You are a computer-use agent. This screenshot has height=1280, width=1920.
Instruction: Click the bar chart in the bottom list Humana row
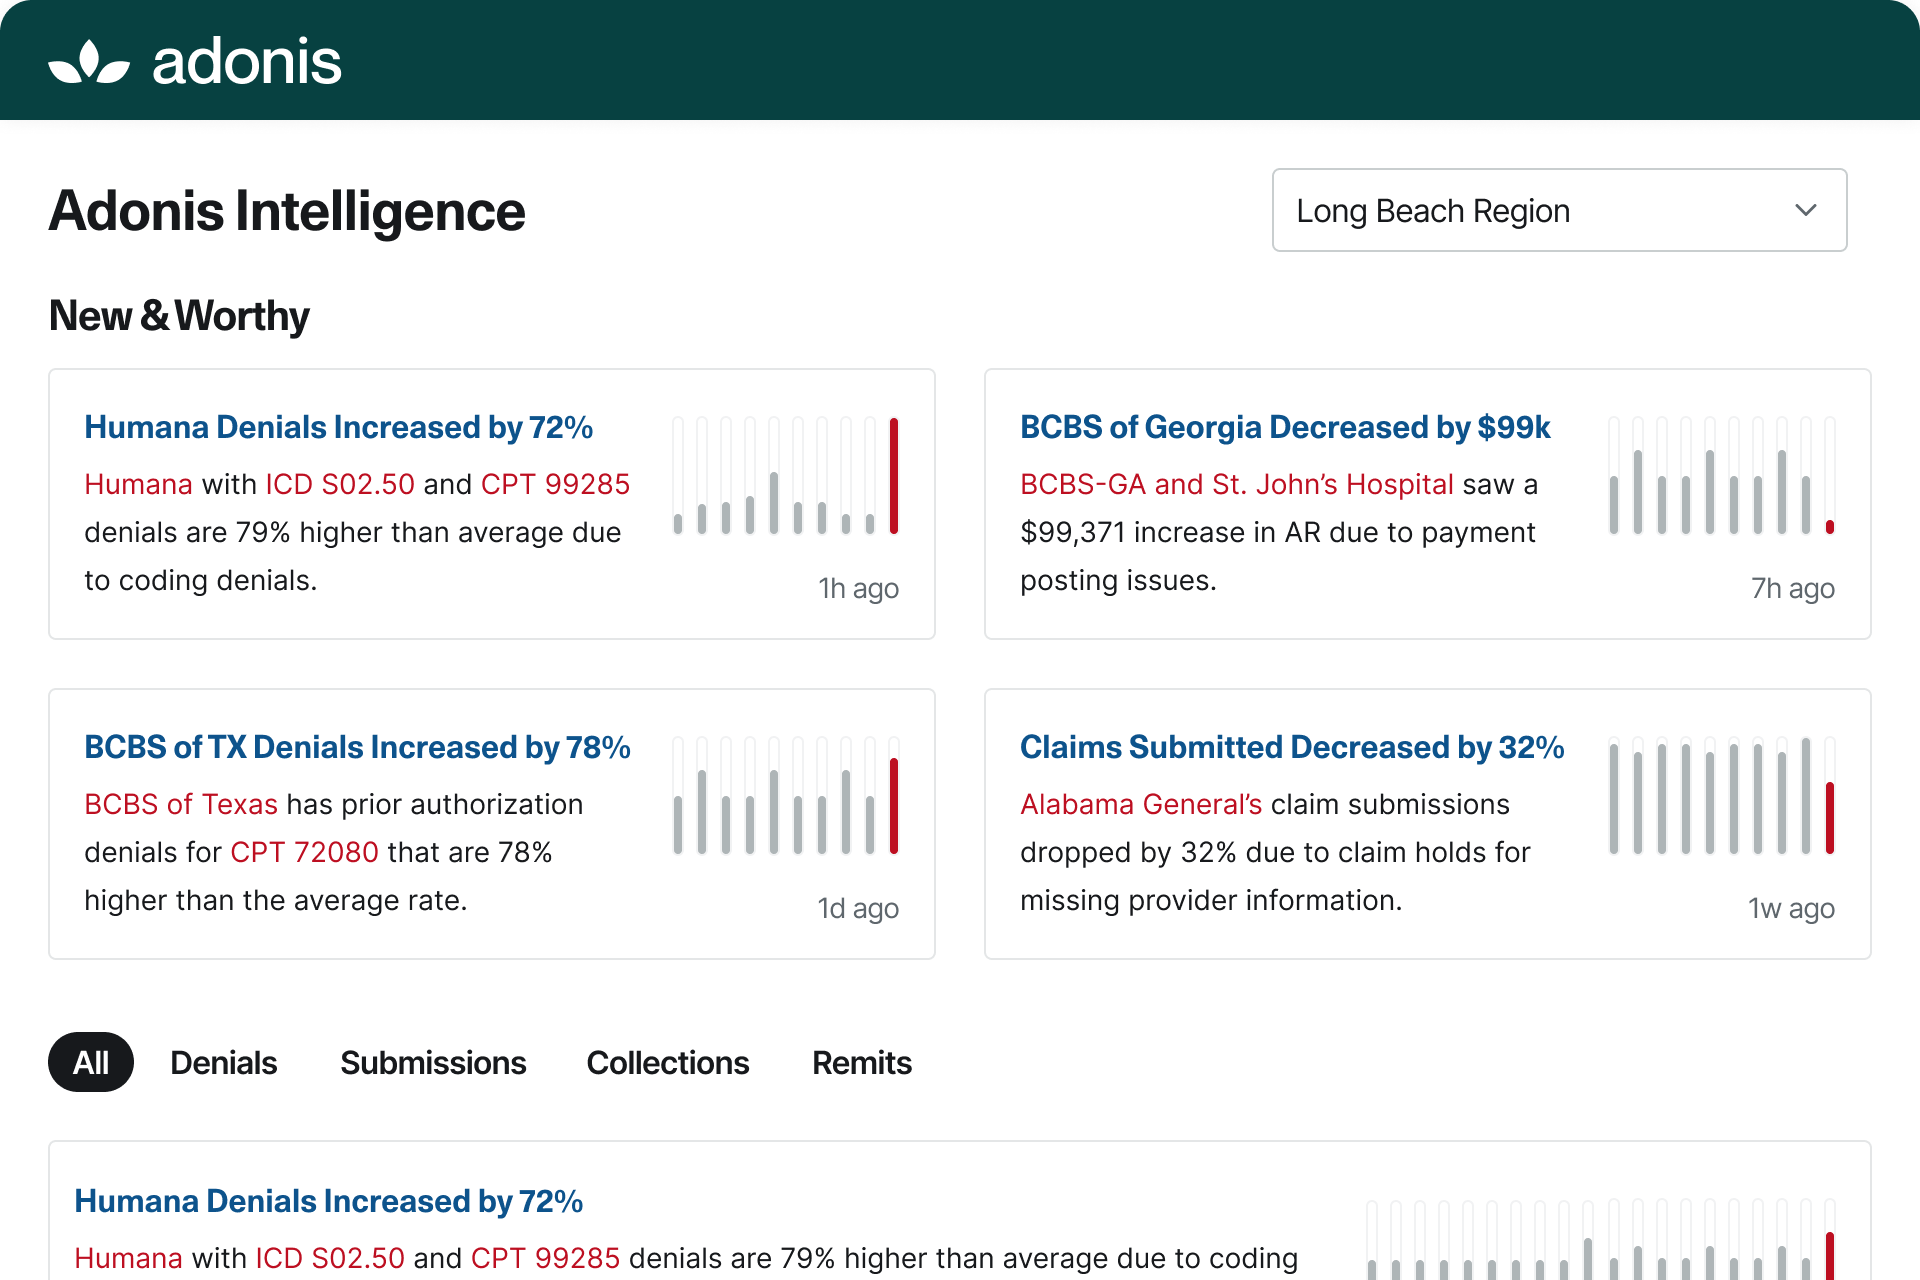pos(1601,1239)
